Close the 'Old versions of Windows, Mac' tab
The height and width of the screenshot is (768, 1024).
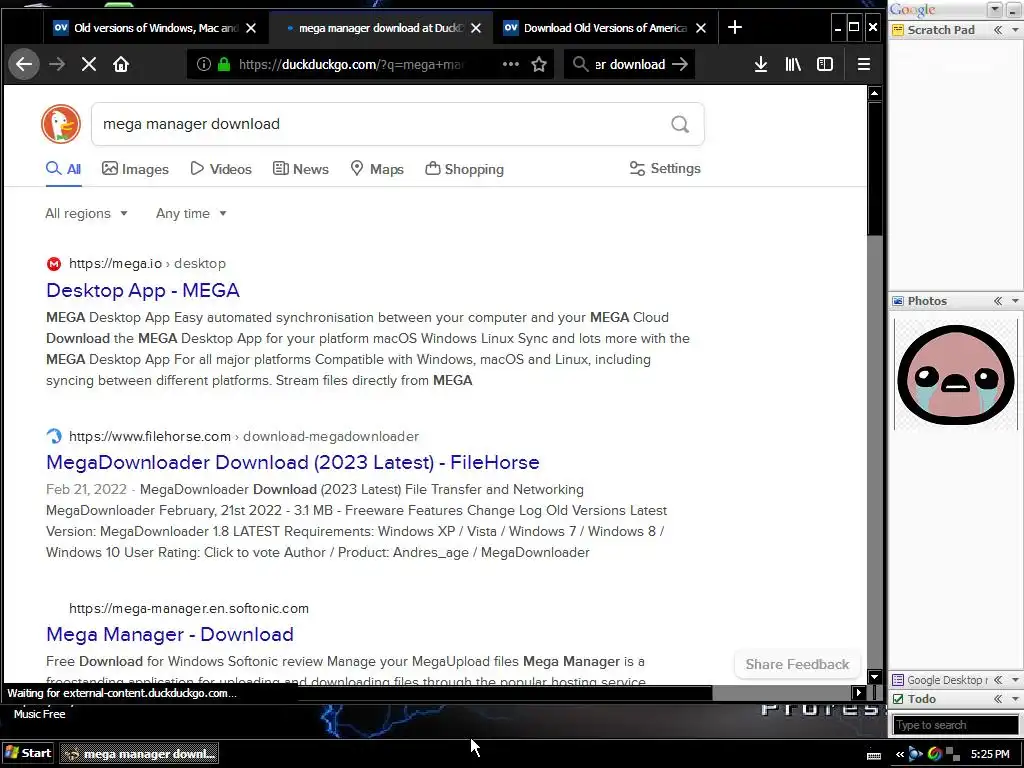251,28
